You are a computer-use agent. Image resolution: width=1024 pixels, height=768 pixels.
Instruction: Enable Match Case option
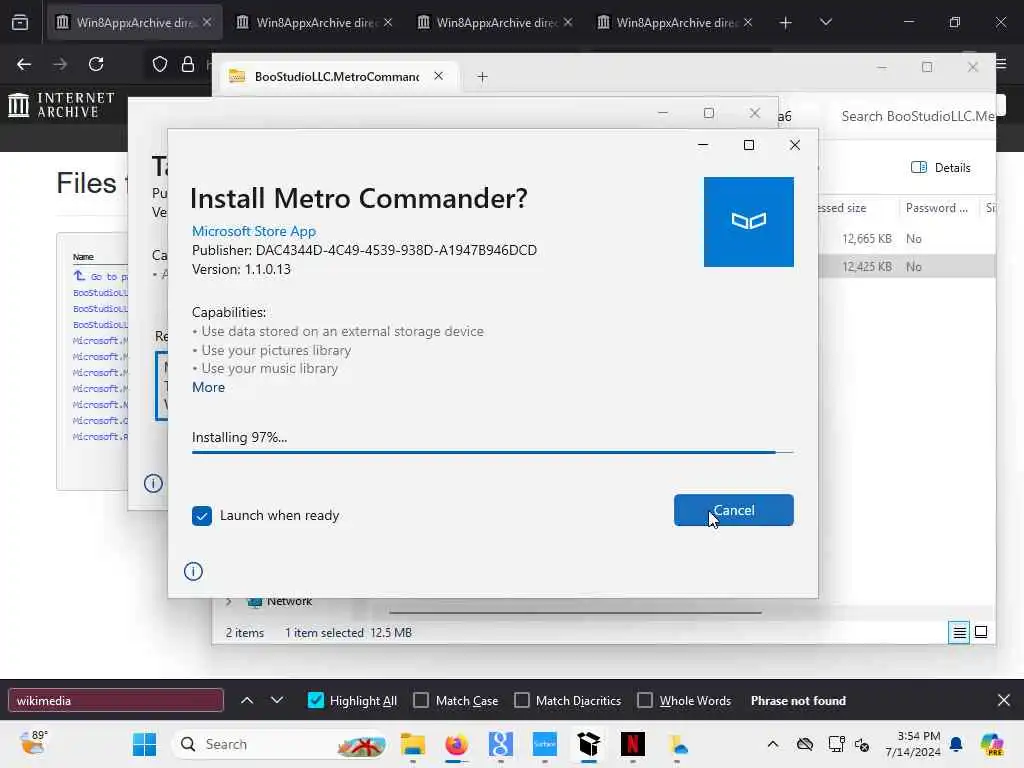click(x=421, y=701)
